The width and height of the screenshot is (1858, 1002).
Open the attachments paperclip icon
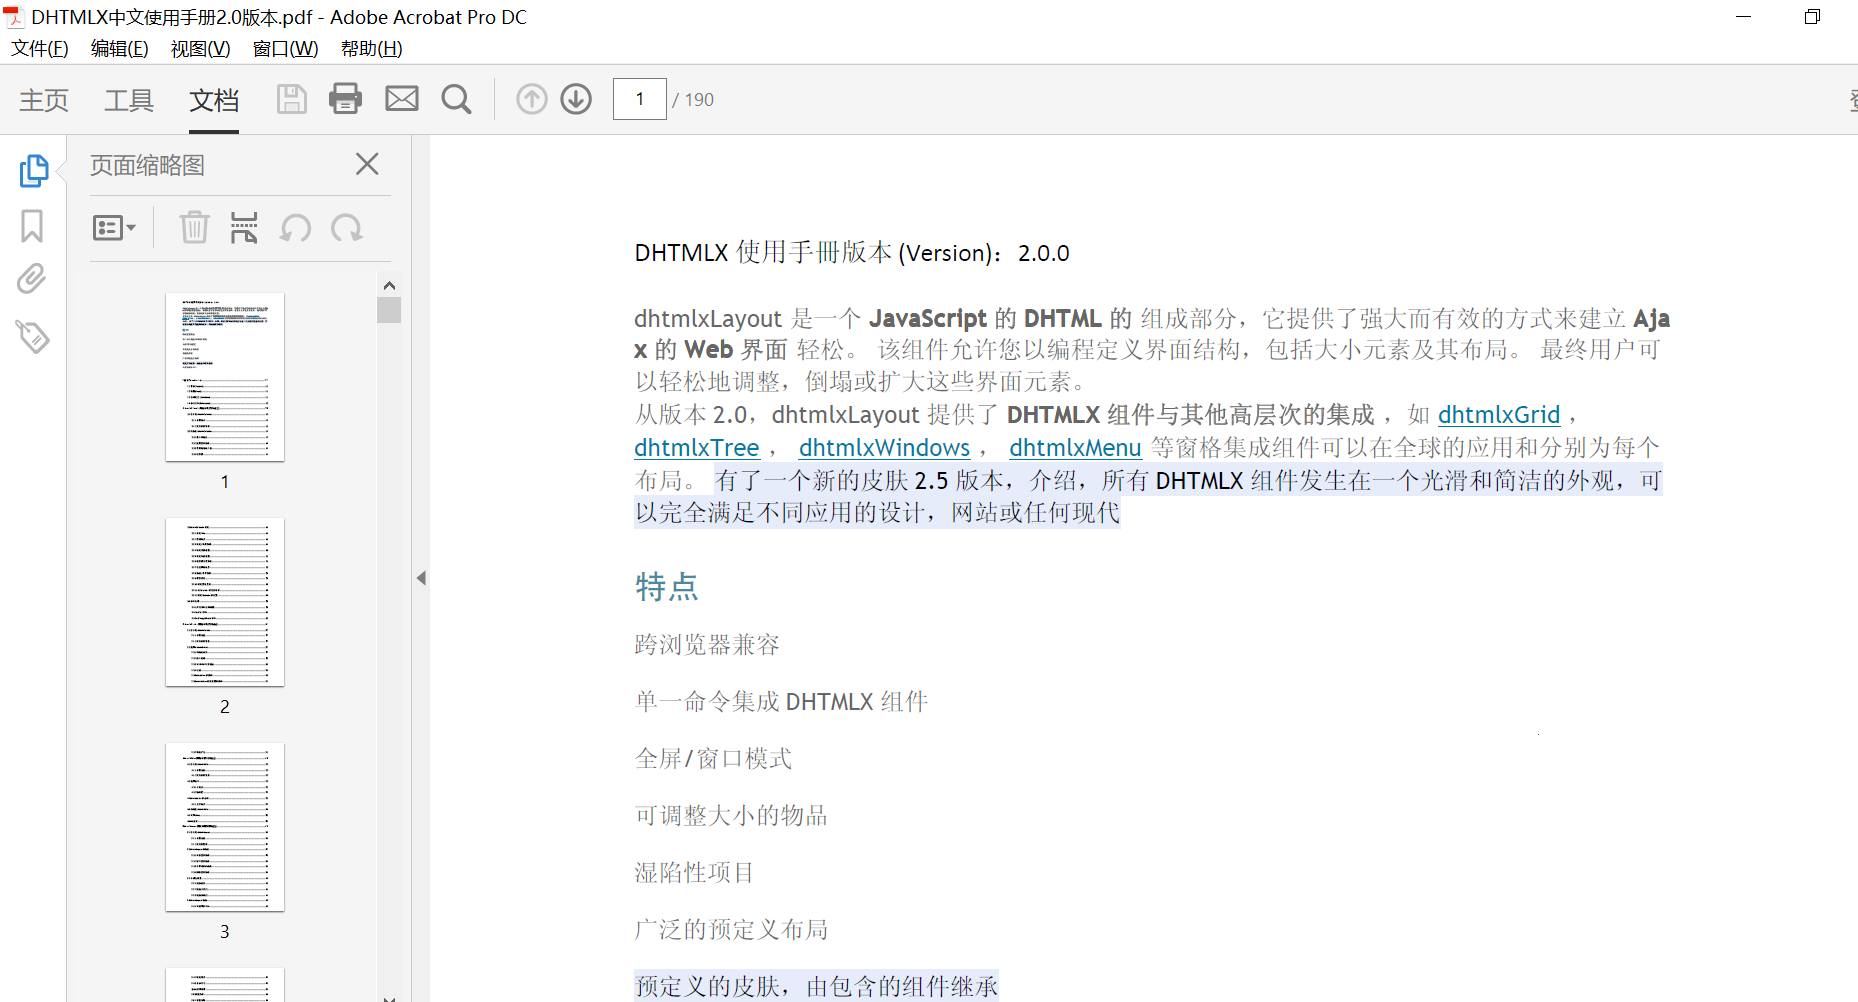[x=32, y=279]
